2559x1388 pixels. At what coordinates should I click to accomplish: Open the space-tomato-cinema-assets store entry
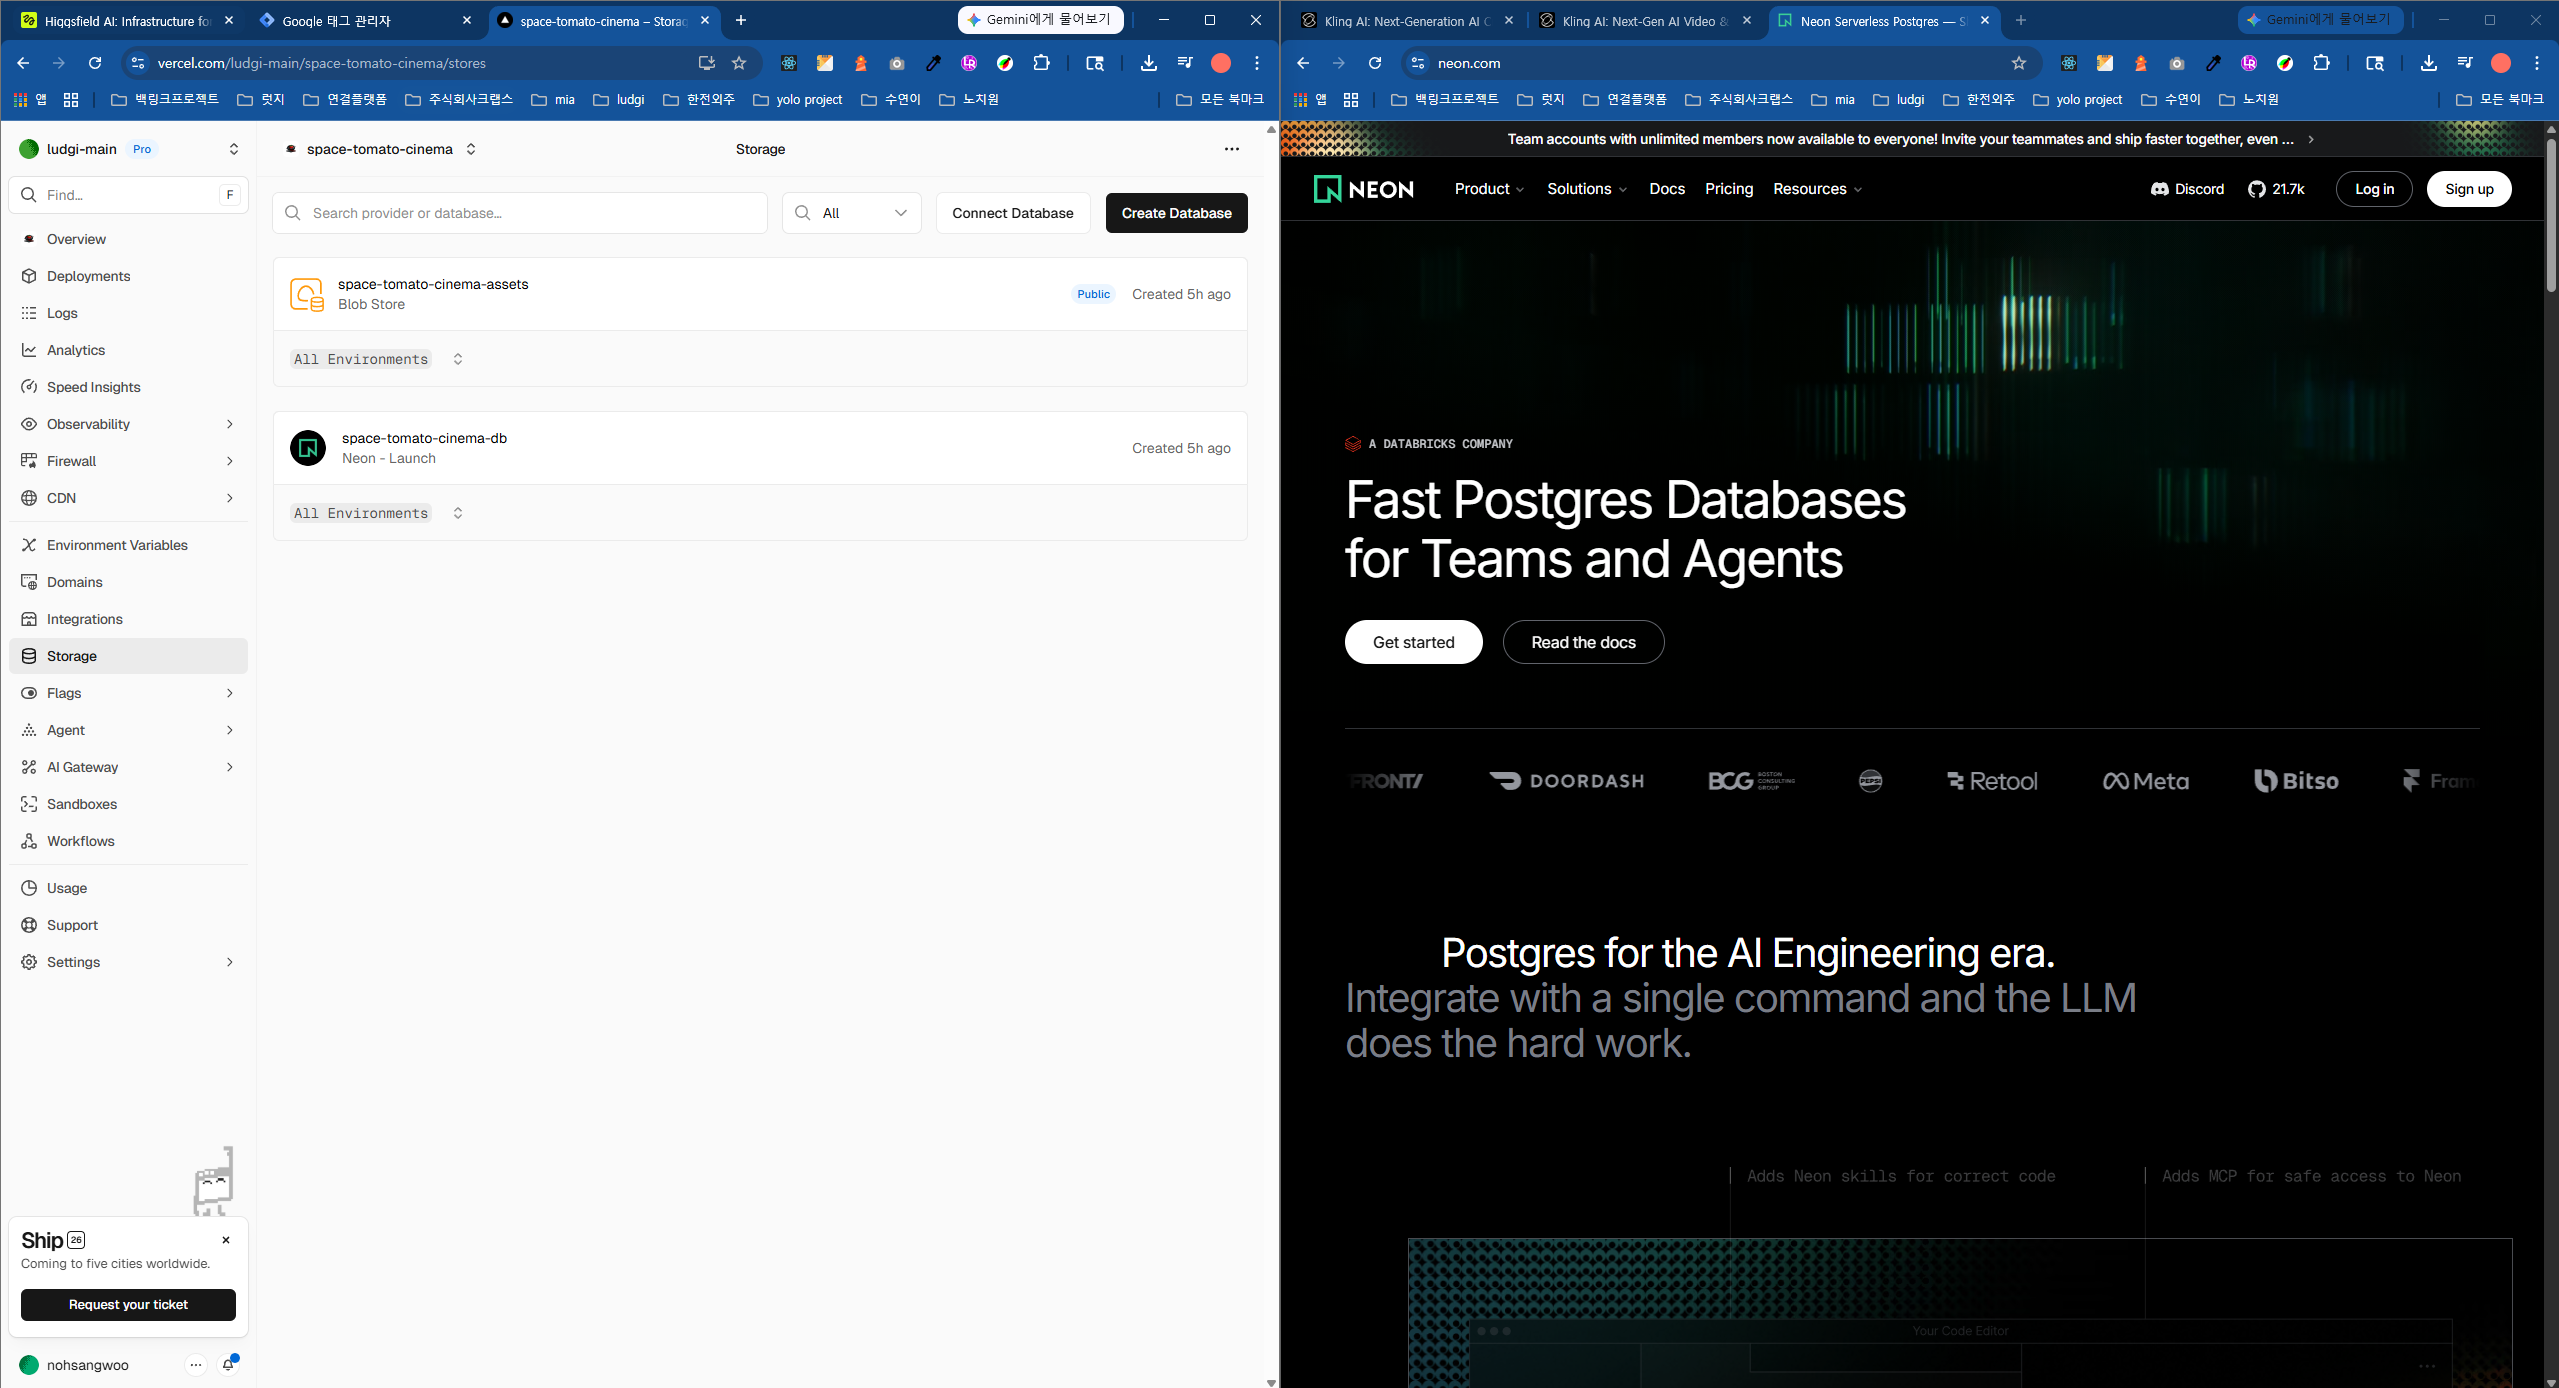click(x=760, y=294)
